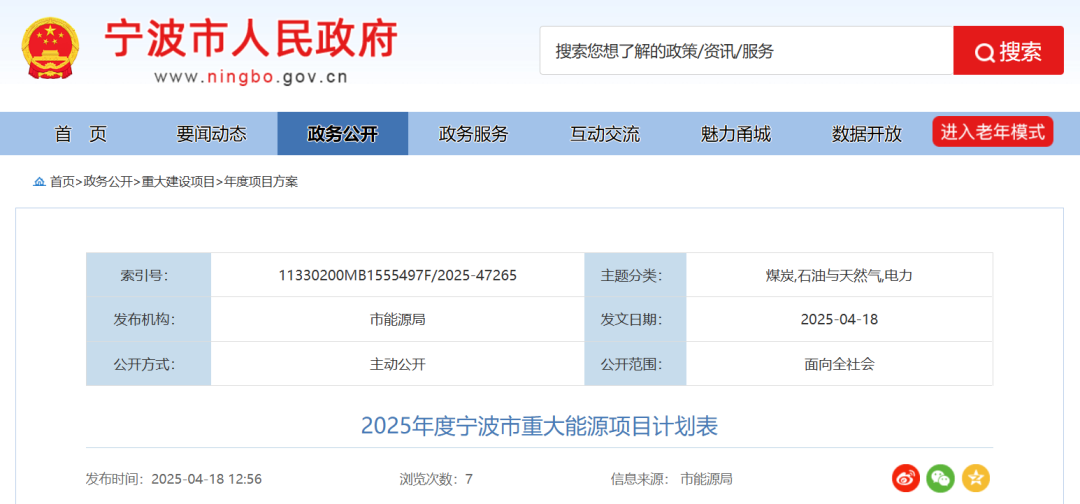Click the national emblem logo

49,48
